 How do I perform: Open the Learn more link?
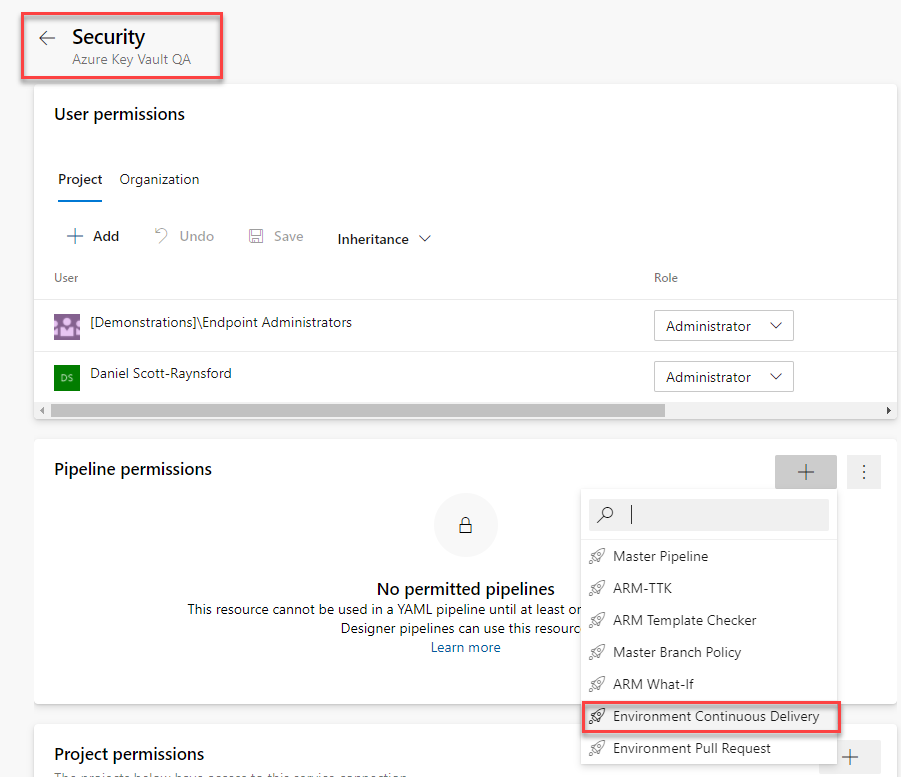(465, 647)
